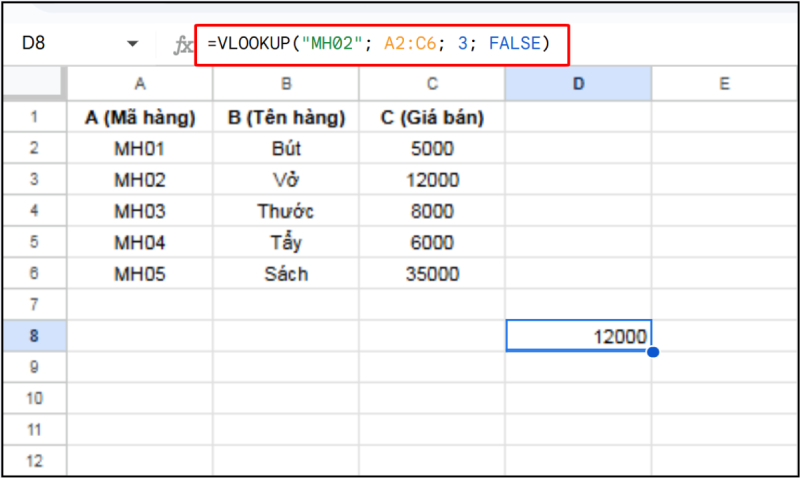Screen dimensions: 800x478
Task: Select row 5 header
Action: pos(34,242)
